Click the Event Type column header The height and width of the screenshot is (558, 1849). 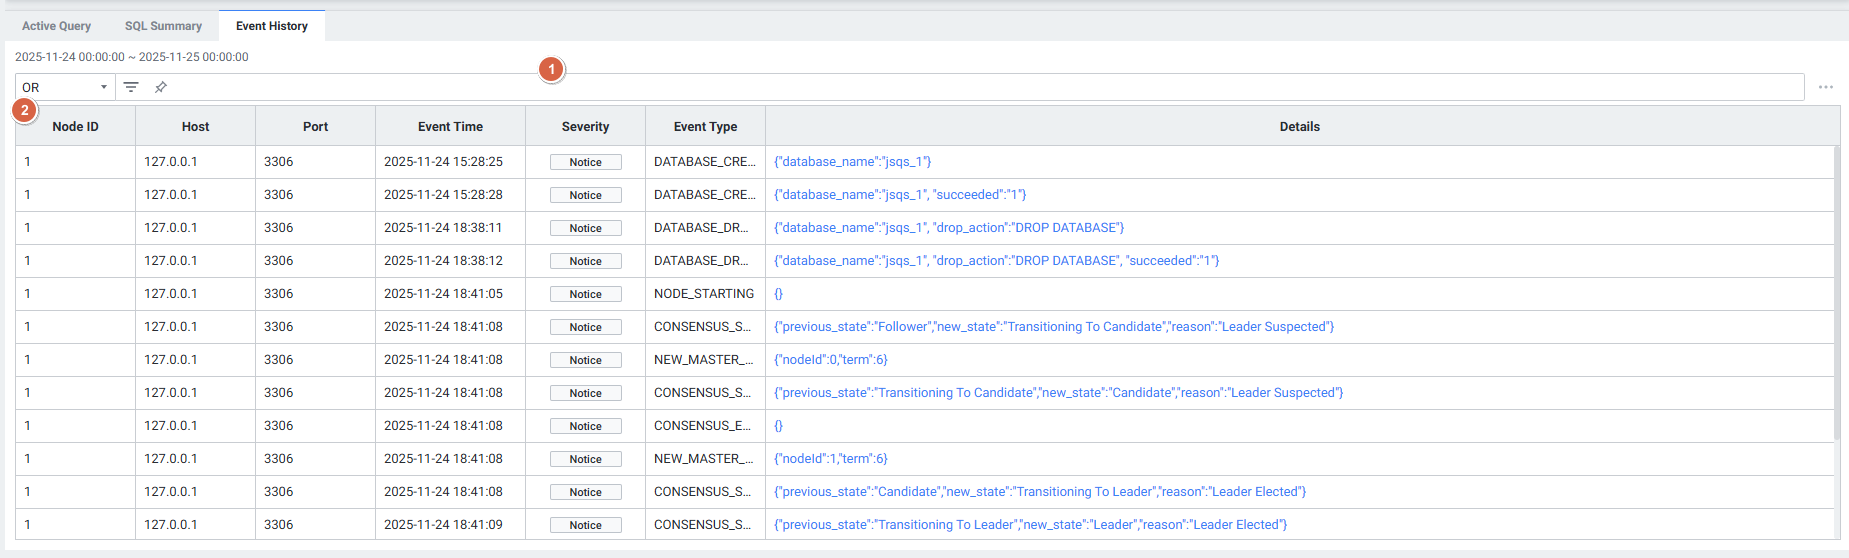tap(705, 127)
